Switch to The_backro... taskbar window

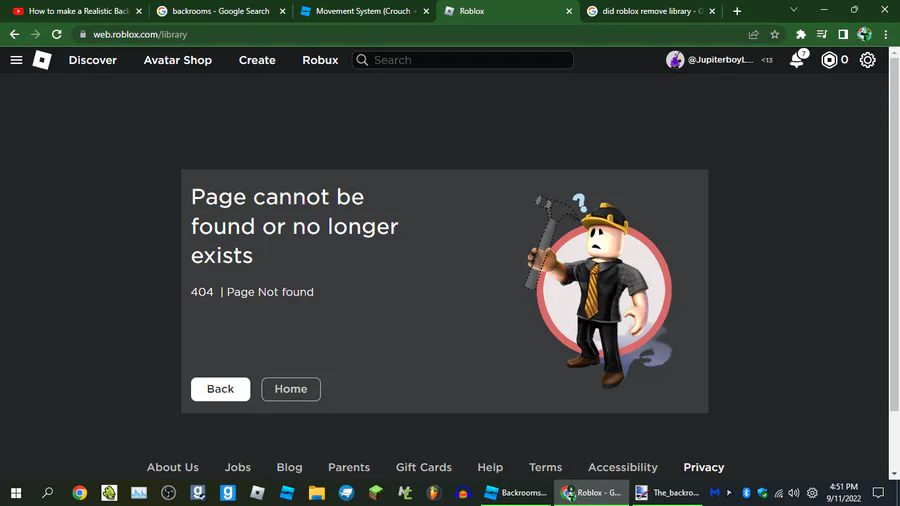[668, 492]
